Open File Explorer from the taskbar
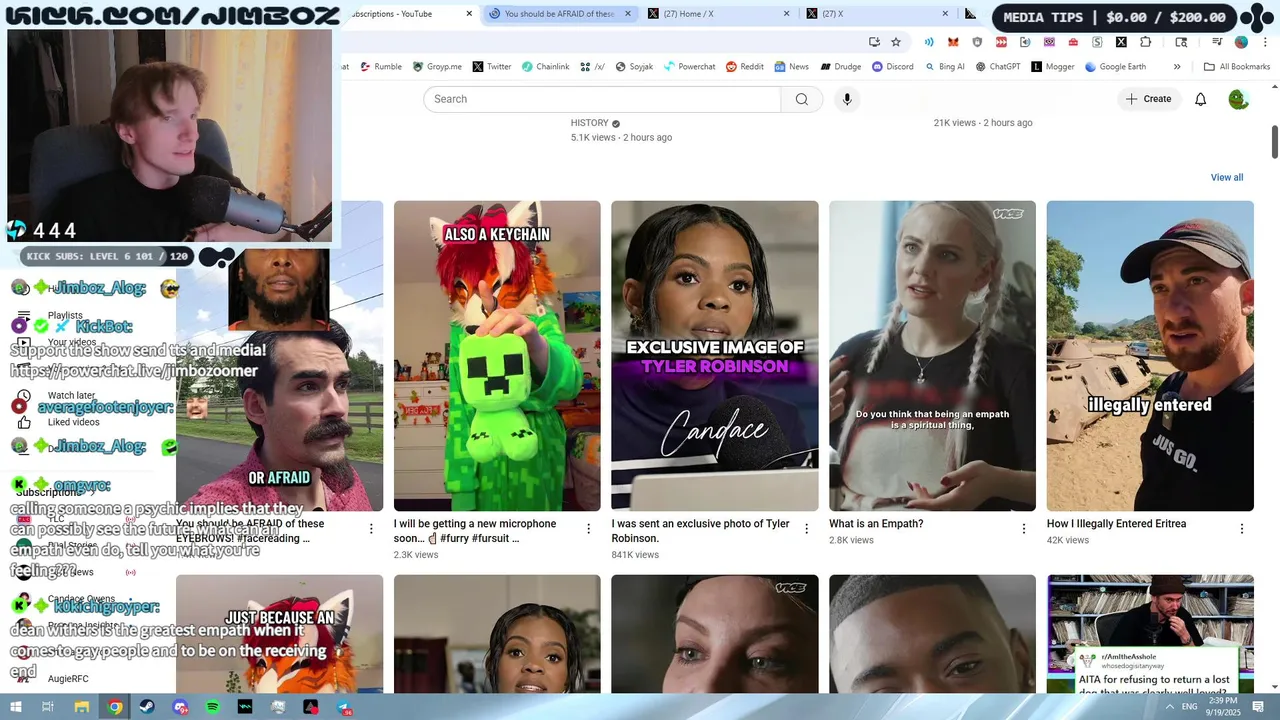Screen dimensions: 1280x720 (x=82, y=707)
